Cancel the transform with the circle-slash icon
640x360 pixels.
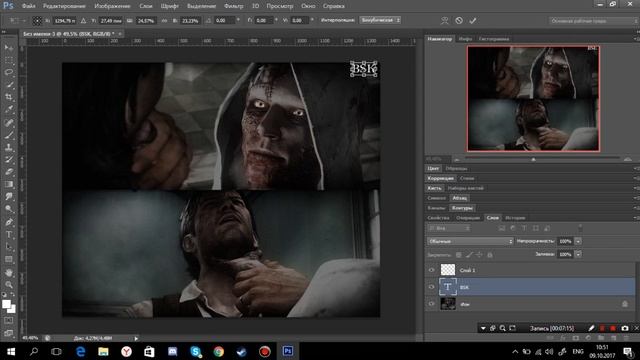click(x=459, y=20)
